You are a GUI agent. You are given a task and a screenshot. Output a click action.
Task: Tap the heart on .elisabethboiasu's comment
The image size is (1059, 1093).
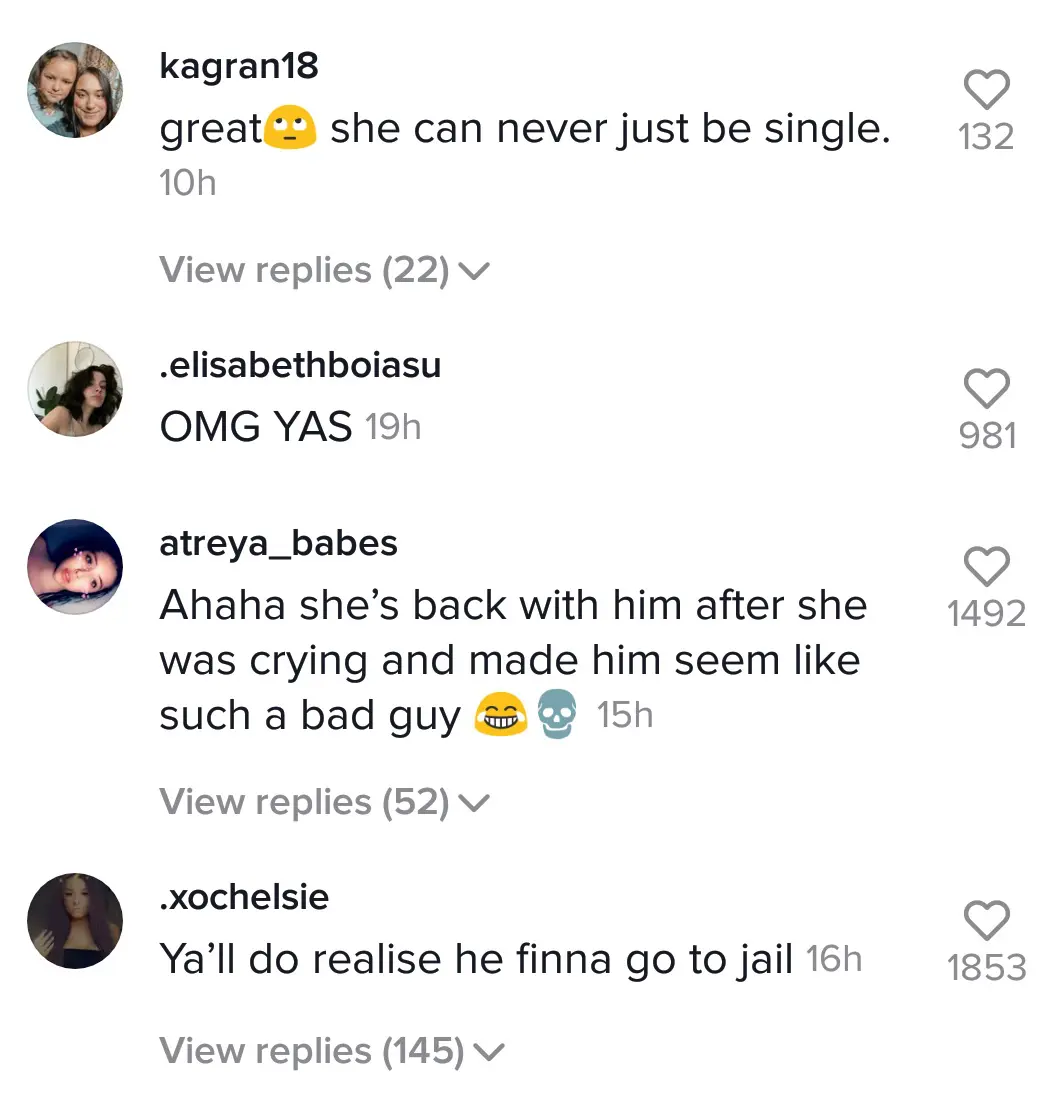click(x=986, y=388)
